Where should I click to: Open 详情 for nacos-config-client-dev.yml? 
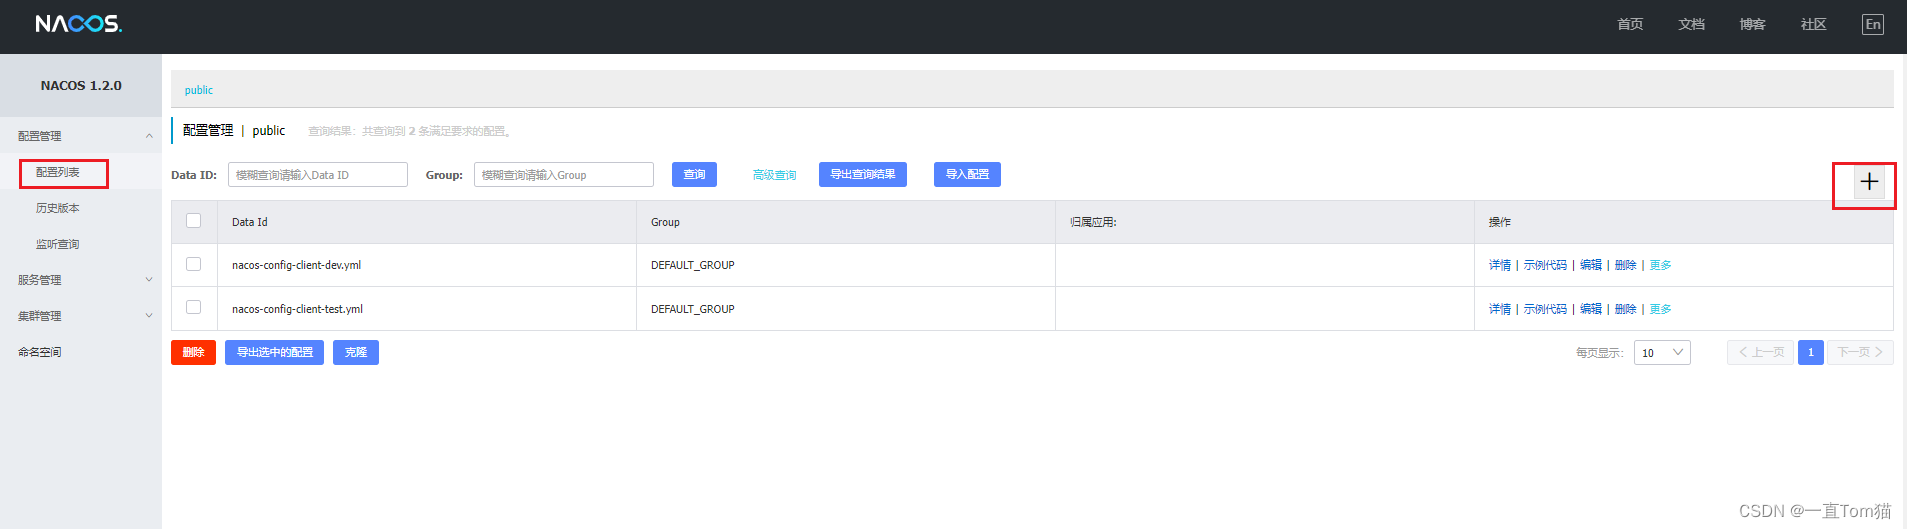[x=1500, y=265]
